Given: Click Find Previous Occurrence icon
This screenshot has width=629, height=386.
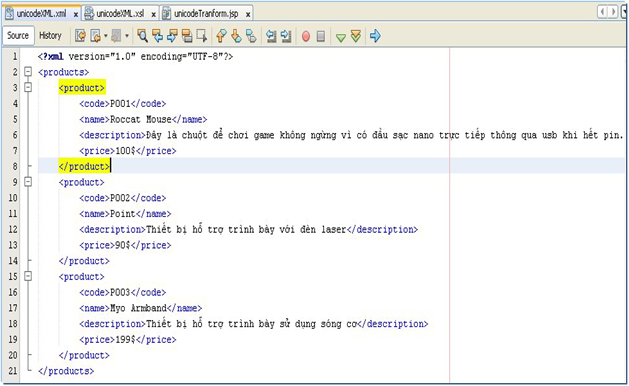Looking at the screenshot, I should point(157,36).
